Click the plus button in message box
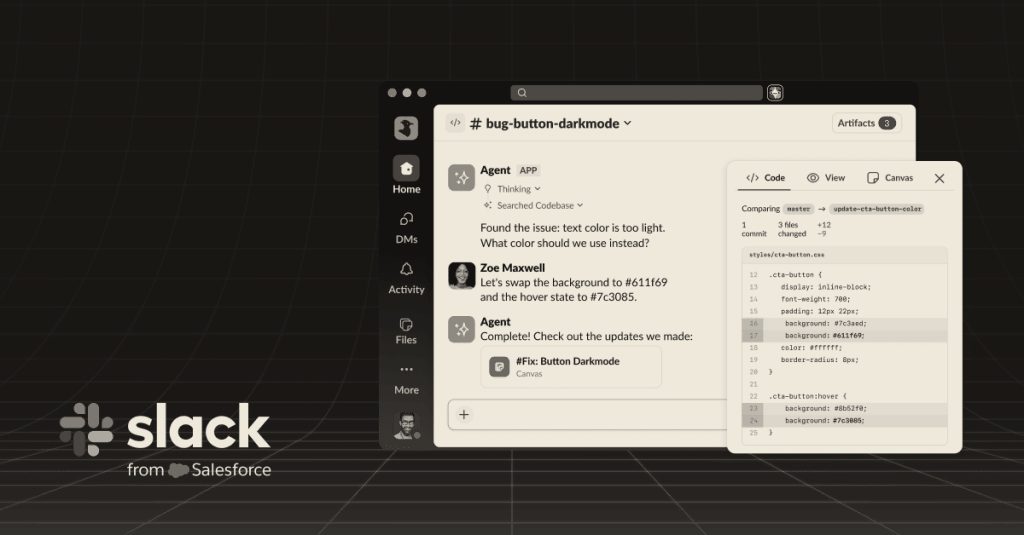The height and width of the screenshot is (535, 1024). click(x=464, y=414)
